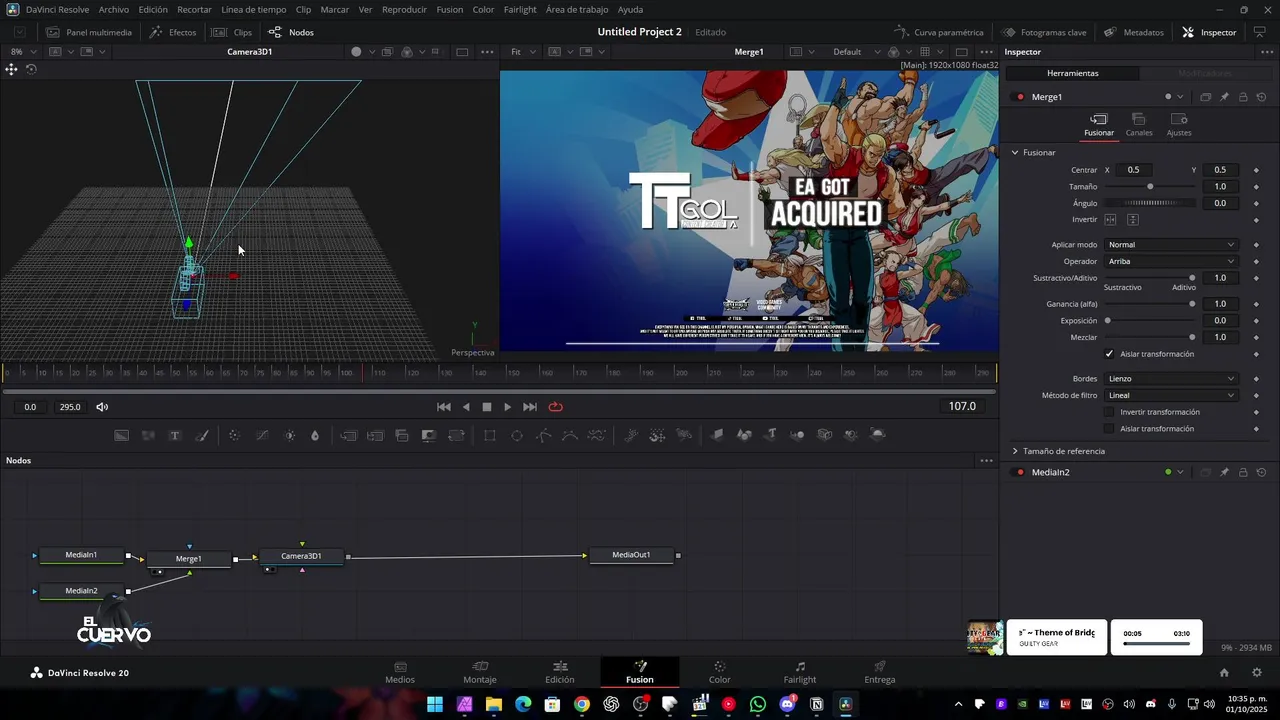Screen dimensions: 1280x720
Task: Toggle the Fotogramas clave panel
Action: click(x=1044, y=32)
